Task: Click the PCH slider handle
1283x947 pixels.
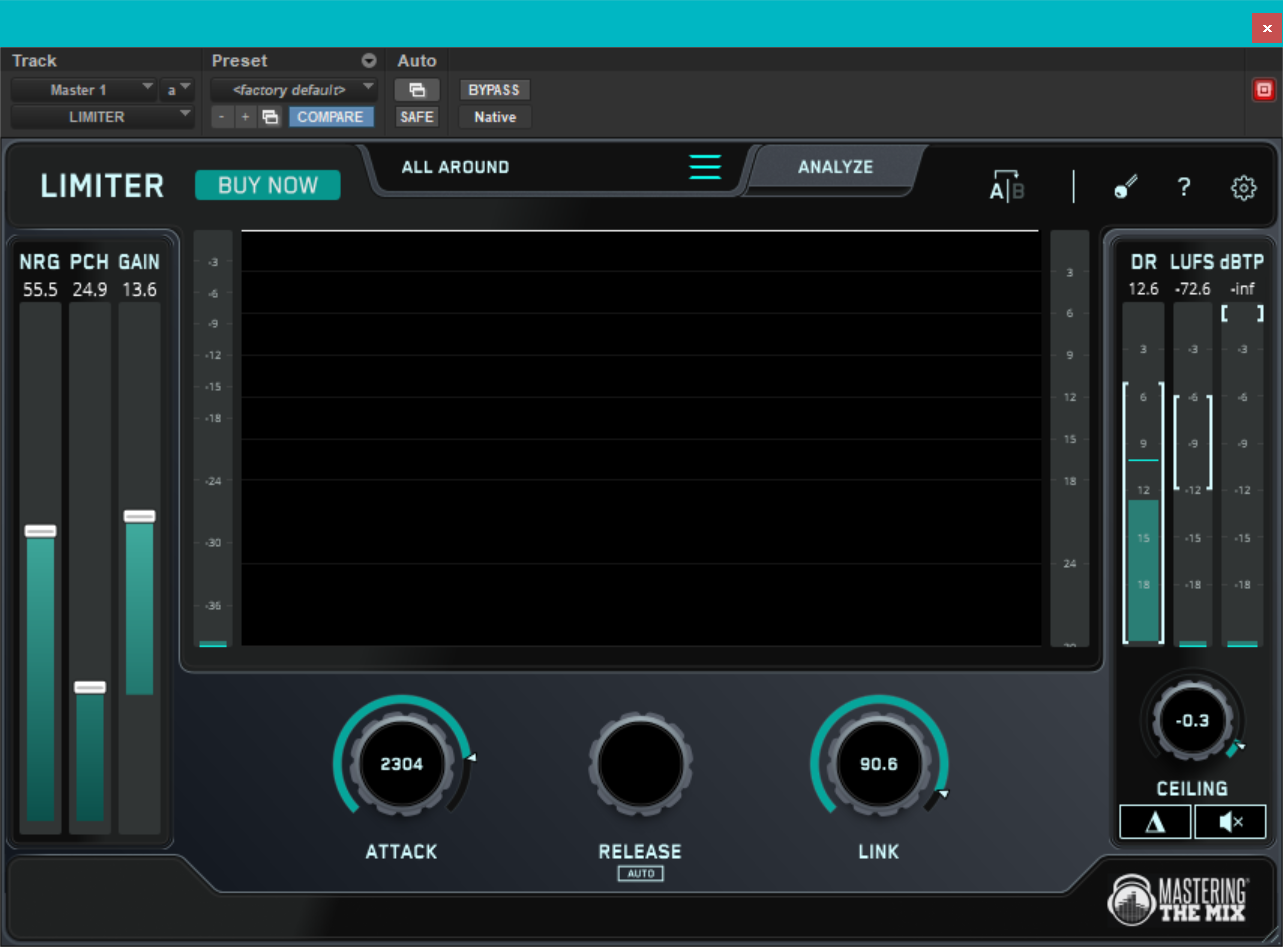Action: [x=90, y=687]
